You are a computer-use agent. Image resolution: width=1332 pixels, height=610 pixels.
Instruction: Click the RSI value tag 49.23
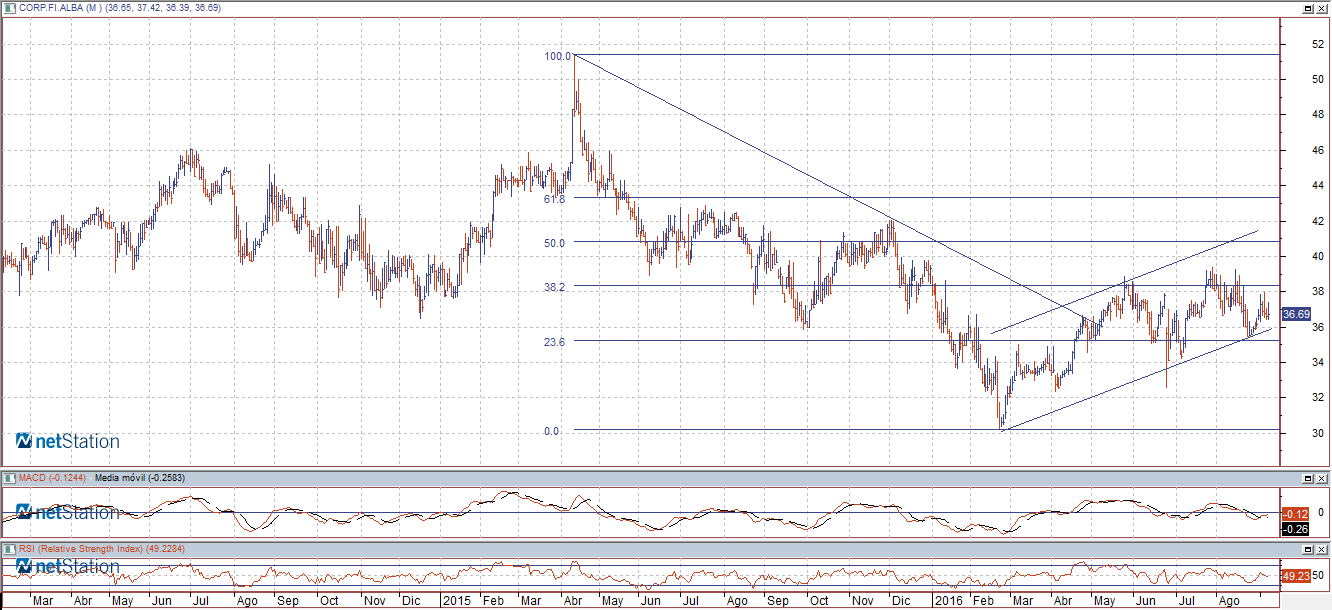coord(1295,576)
